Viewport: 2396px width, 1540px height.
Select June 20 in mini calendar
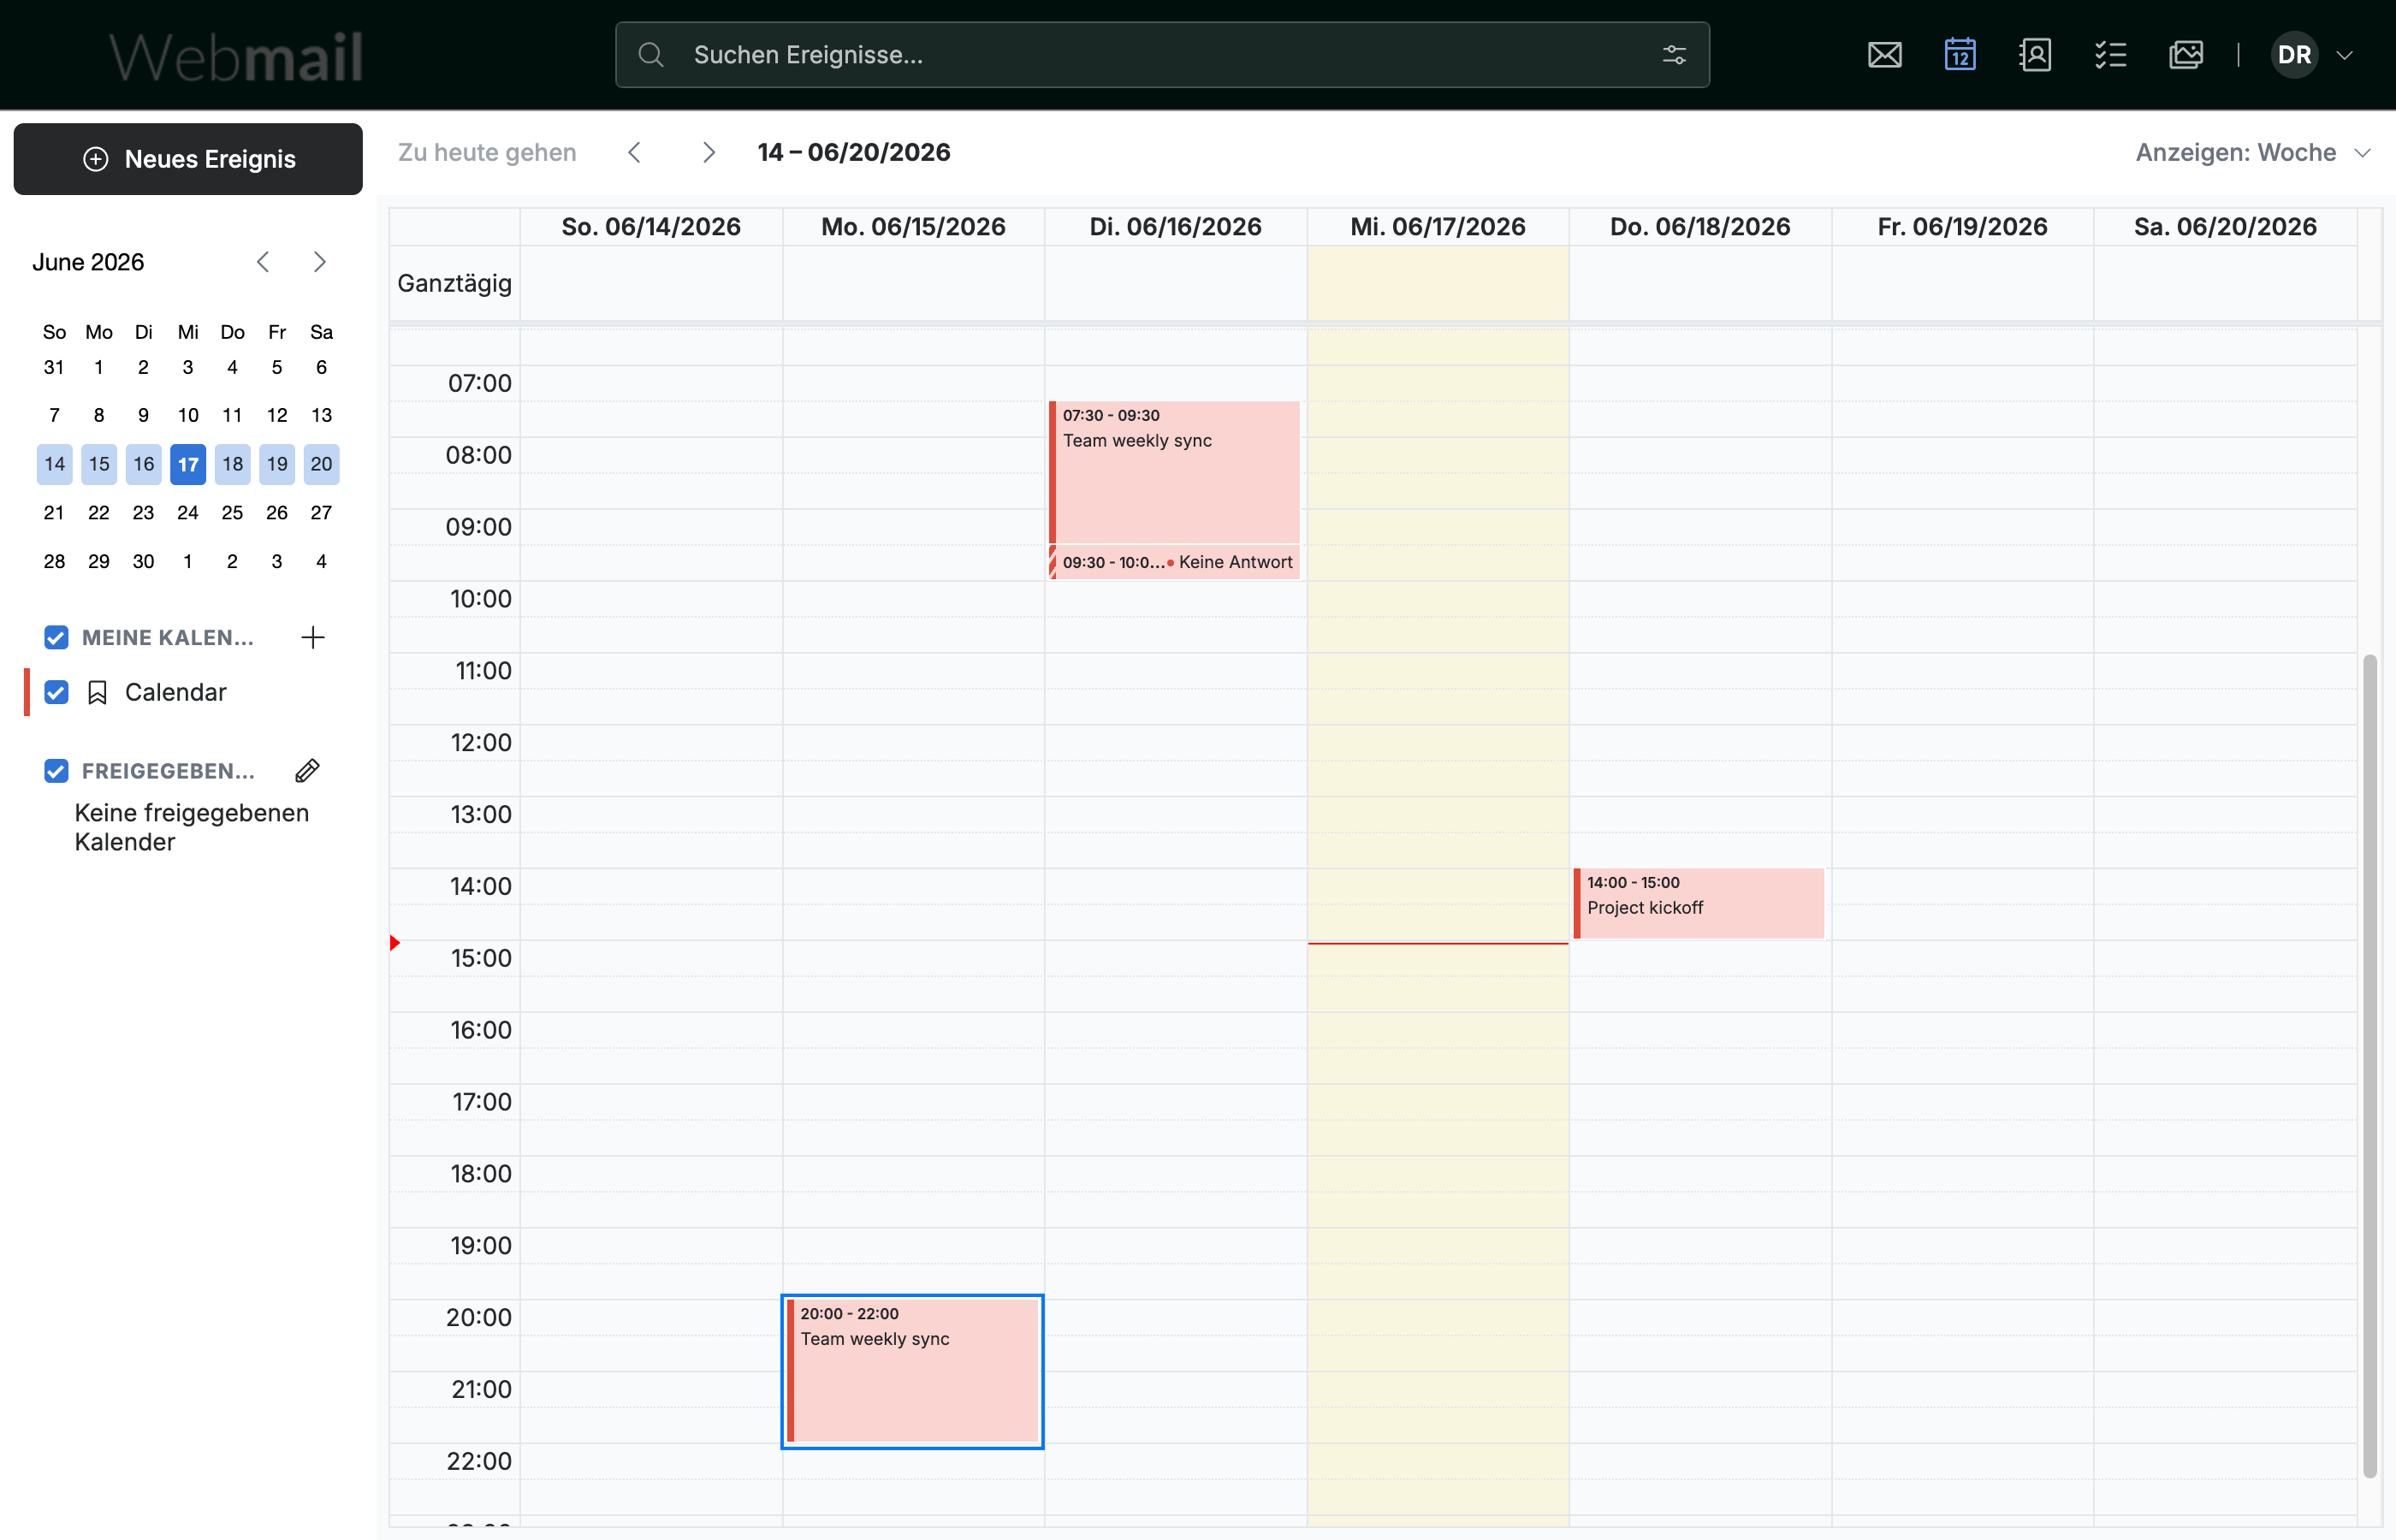click(x=321, y=464)
